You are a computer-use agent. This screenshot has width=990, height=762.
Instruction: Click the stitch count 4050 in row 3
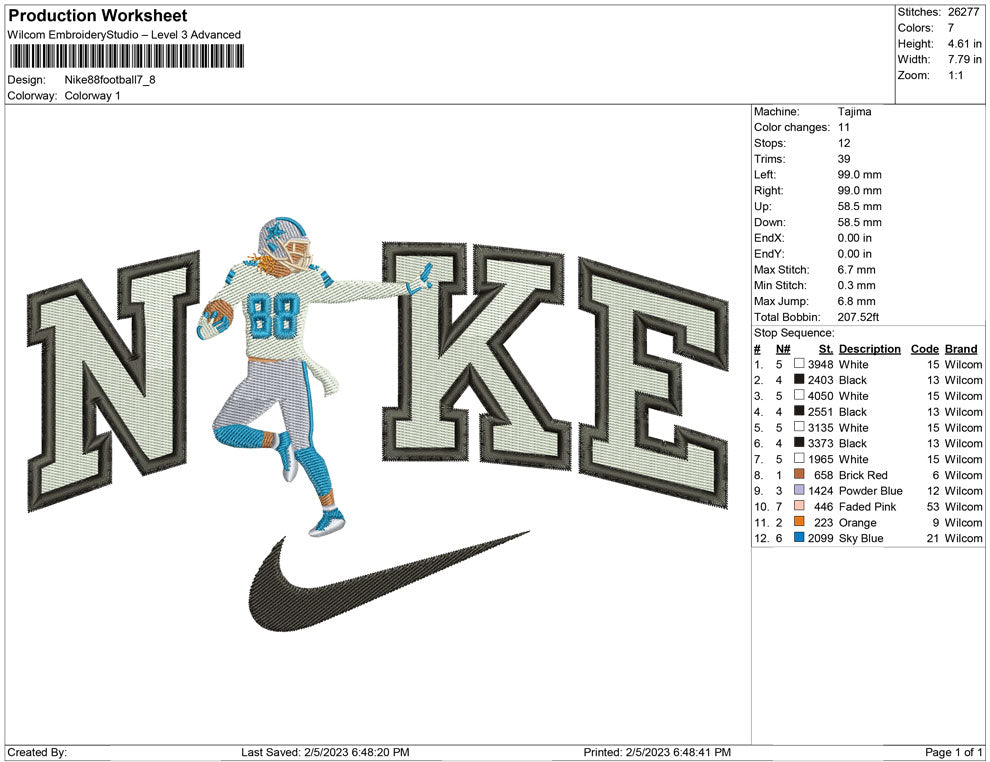(820, 396)
